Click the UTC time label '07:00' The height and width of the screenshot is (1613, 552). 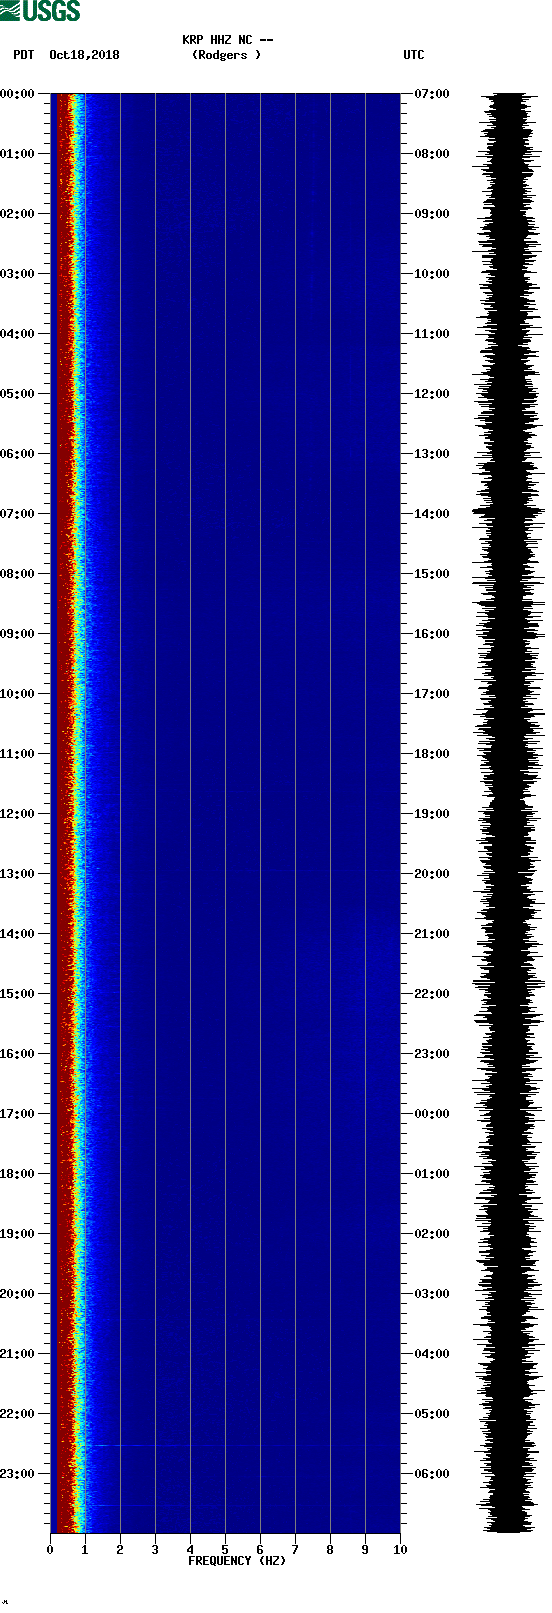tap(432, 94)
